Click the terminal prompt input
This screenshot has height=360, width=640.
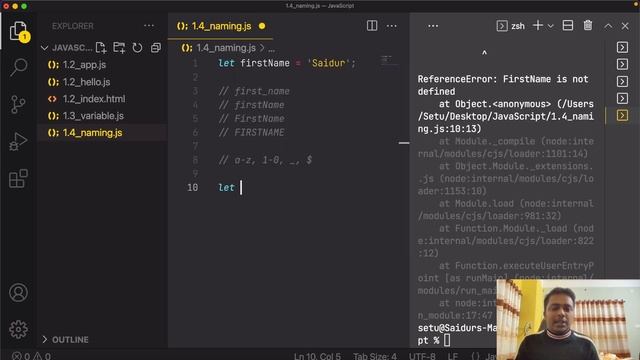pos(447,340)
